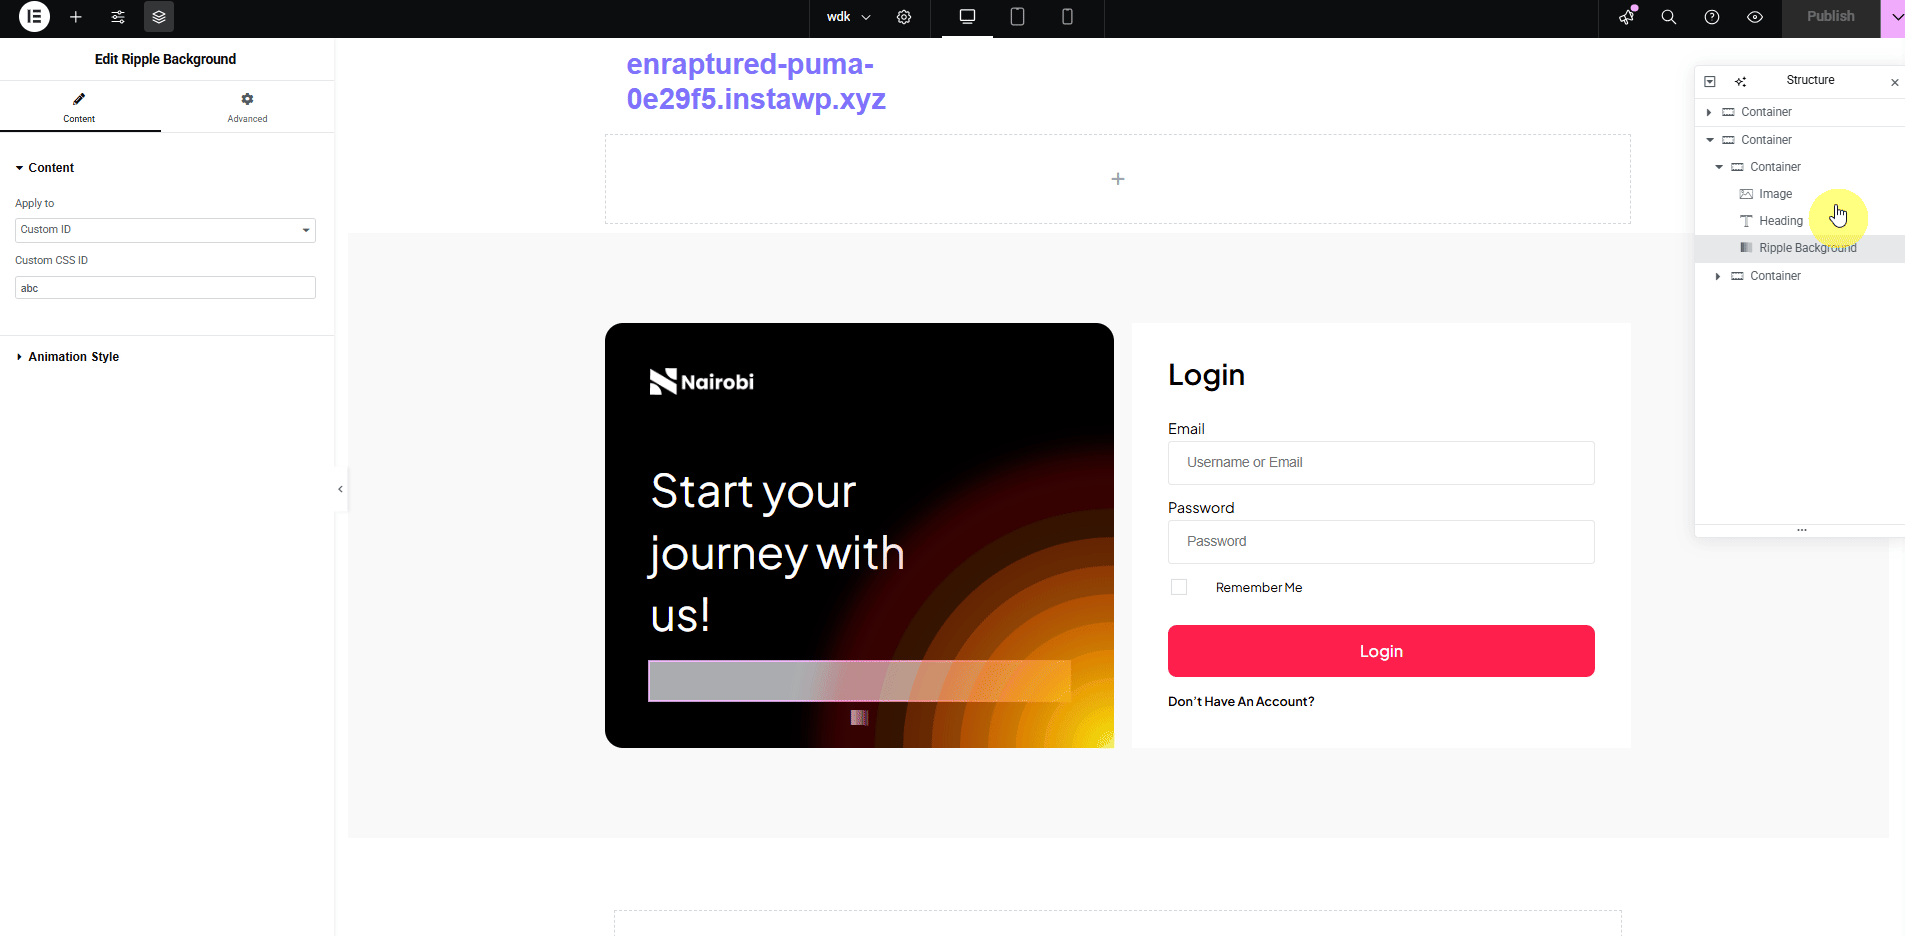This screenshot has height=936, width=1905.
Task: Collapse the editor side panel
Action: coord(340,489)
